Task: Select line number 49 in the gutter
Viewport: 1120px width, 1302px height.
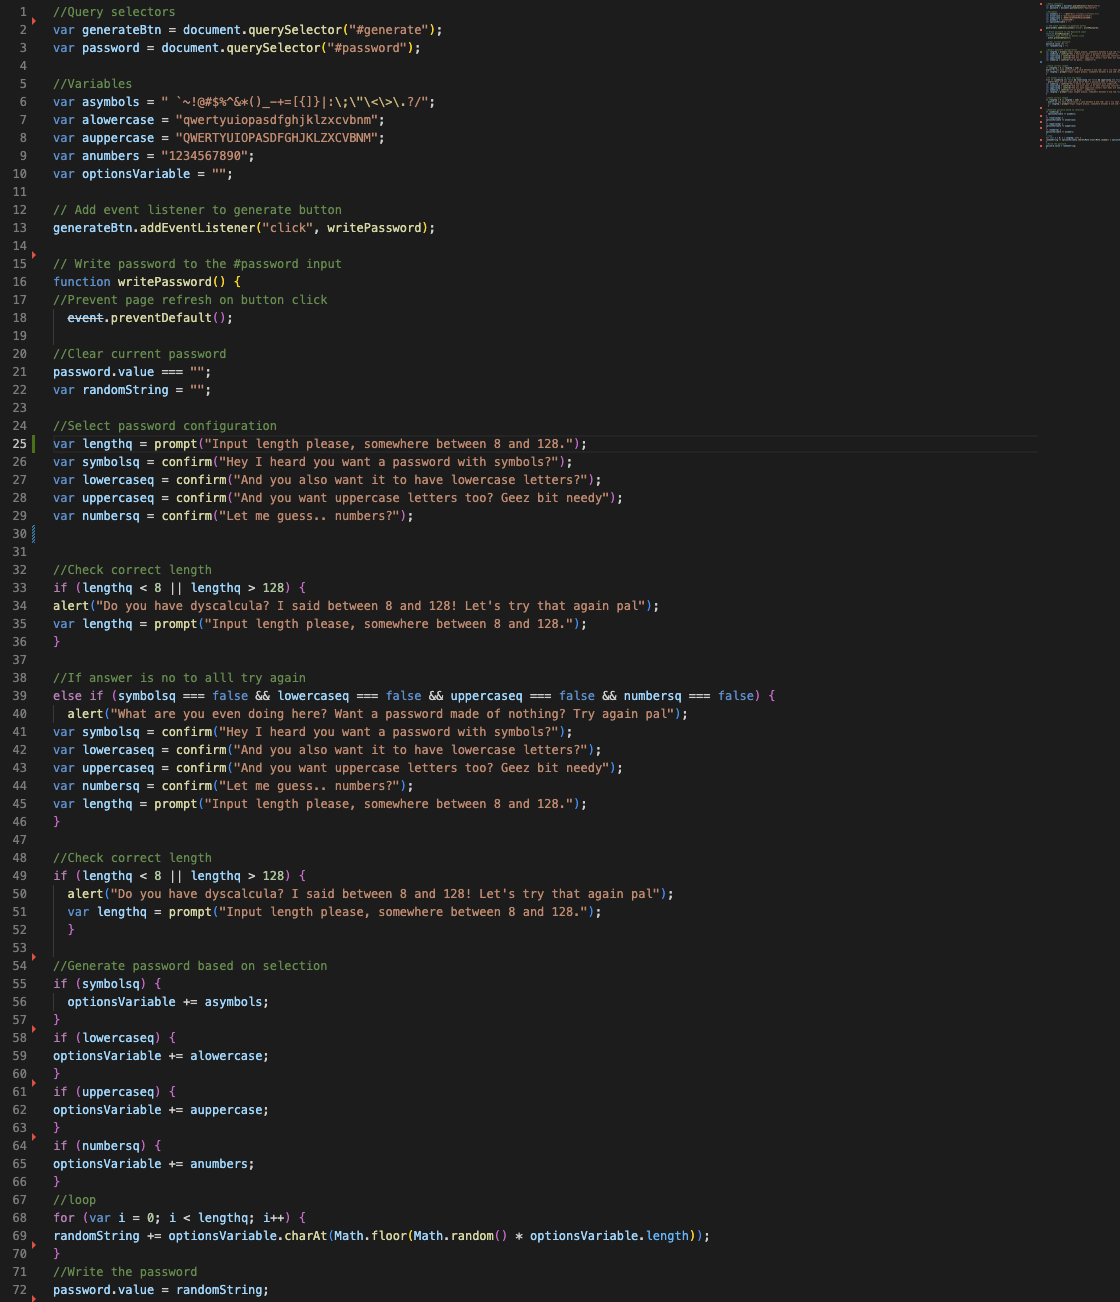Action: 19,875
